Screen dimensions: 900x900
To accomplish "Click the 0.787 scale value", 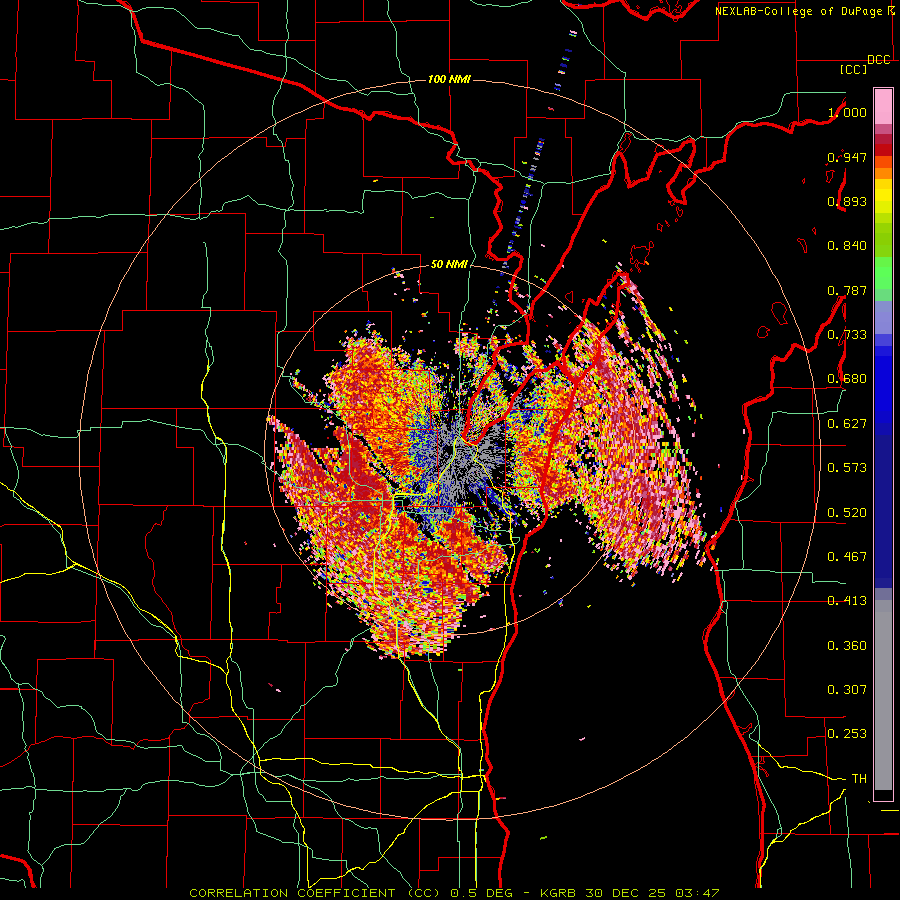I will click(x=847, y=290).
